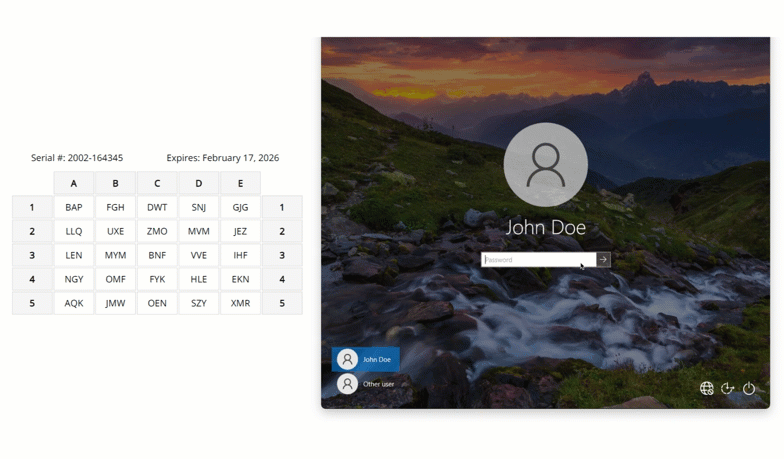Click grid cell IHF

(240, 256)
